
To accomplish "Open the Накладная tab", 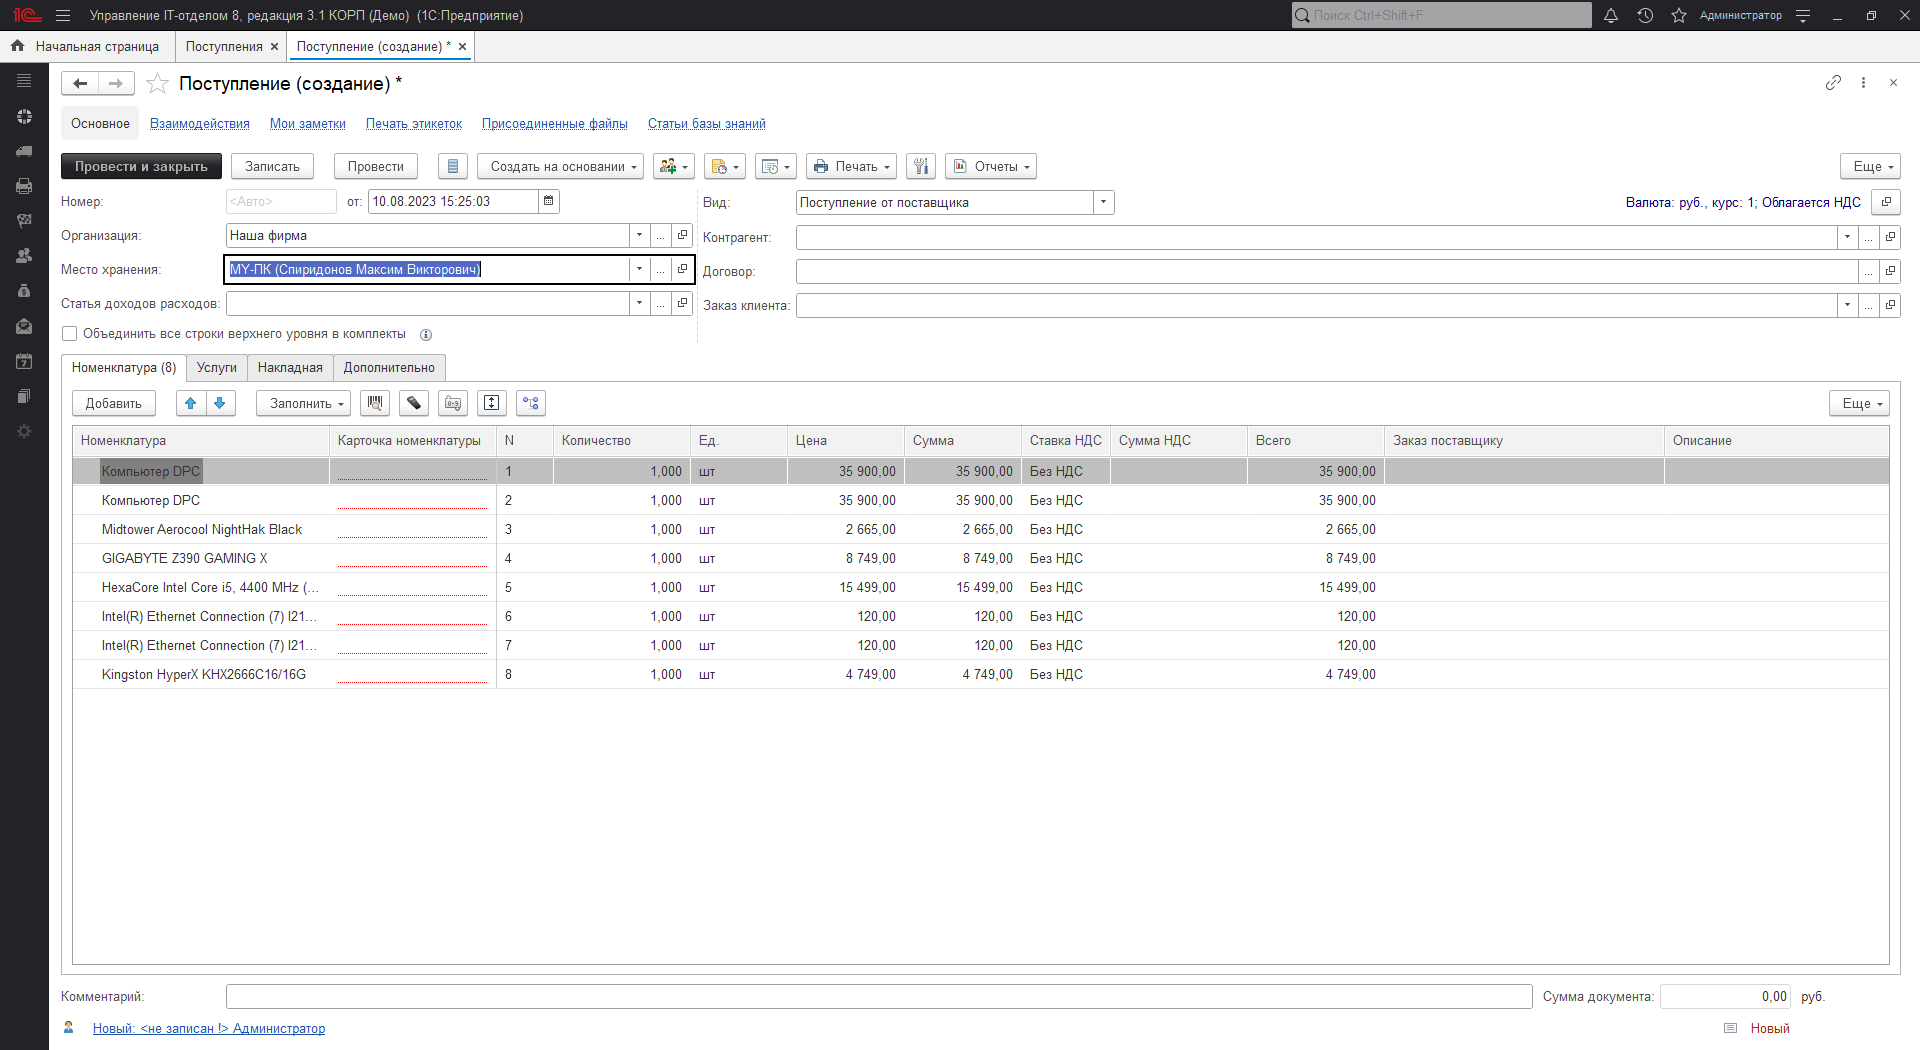I will point(290,368).
